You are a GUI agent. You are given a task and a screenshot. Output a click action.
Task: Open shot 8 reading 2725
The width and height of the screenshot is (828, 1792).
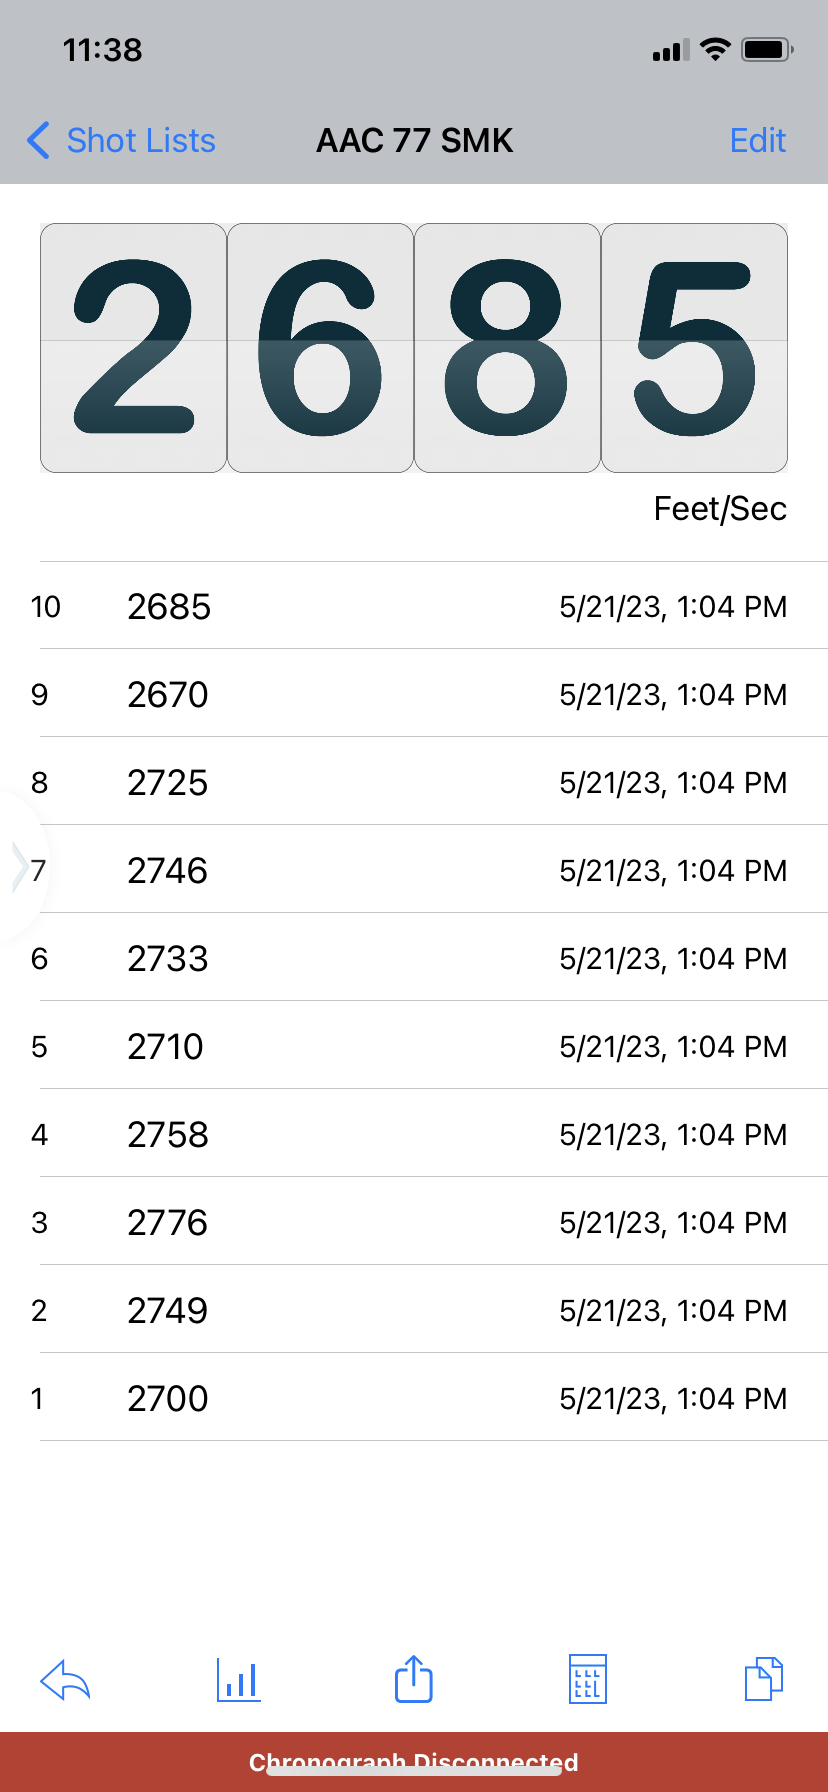[x=414, y=782]
